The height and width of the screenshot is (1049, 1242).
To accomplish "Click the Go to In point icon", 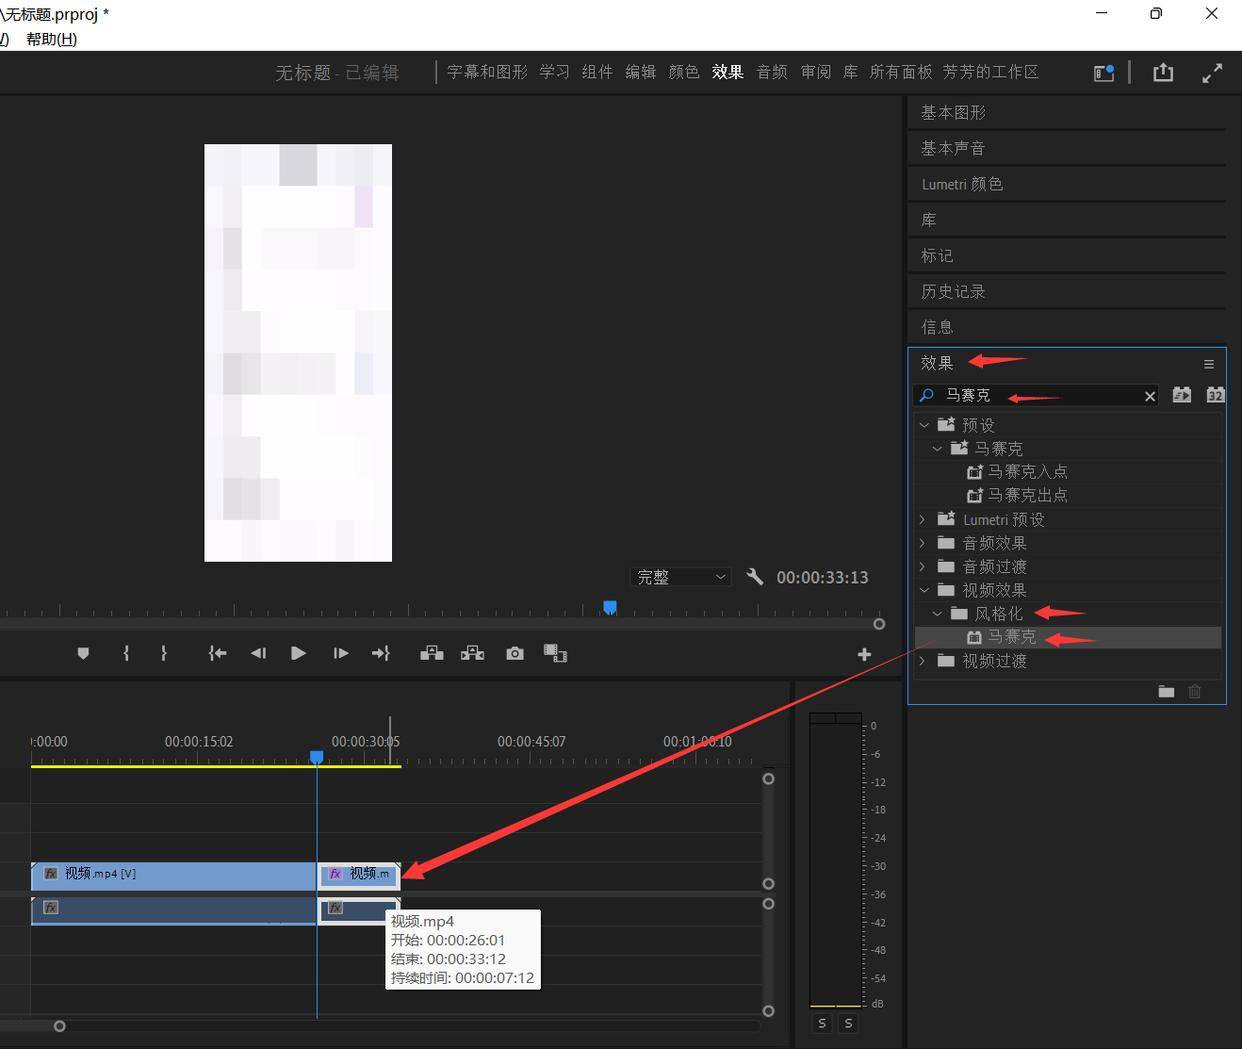I will point(217,653).
